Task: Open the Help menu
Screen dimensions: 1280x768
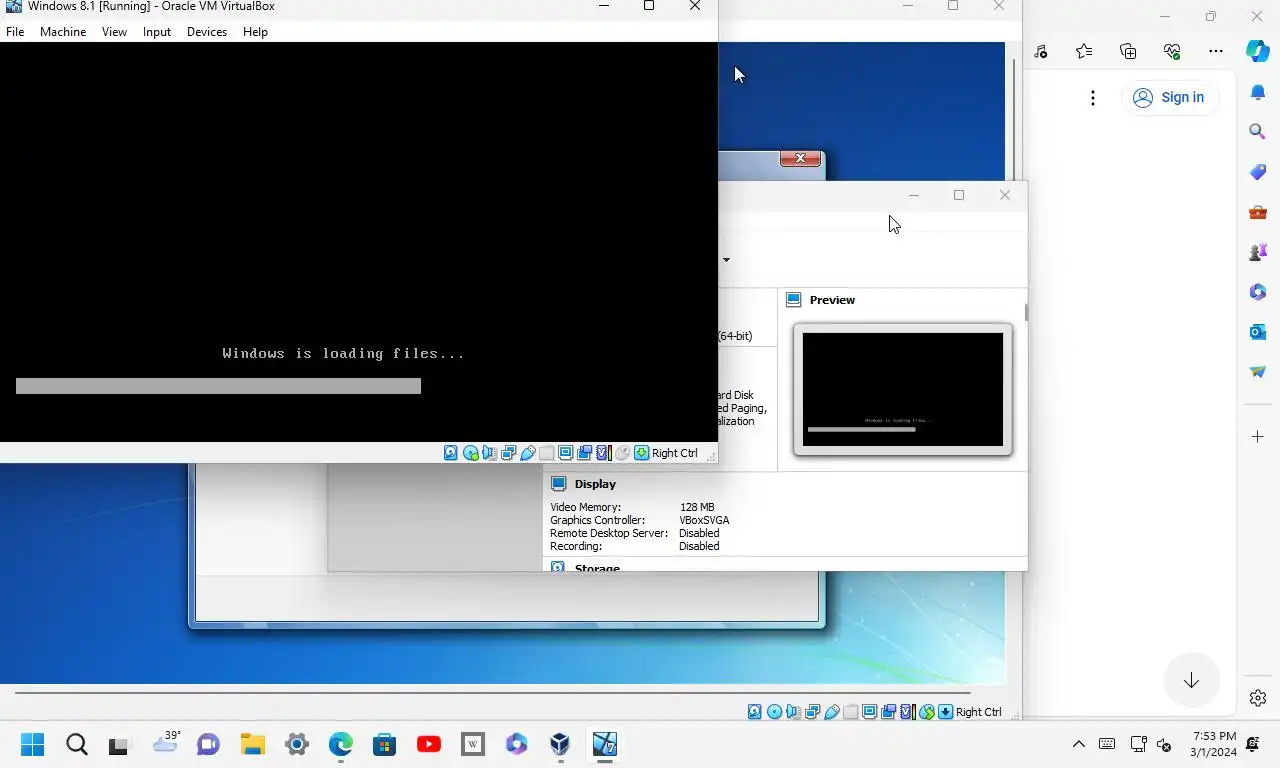Action: tap(255, 32)
